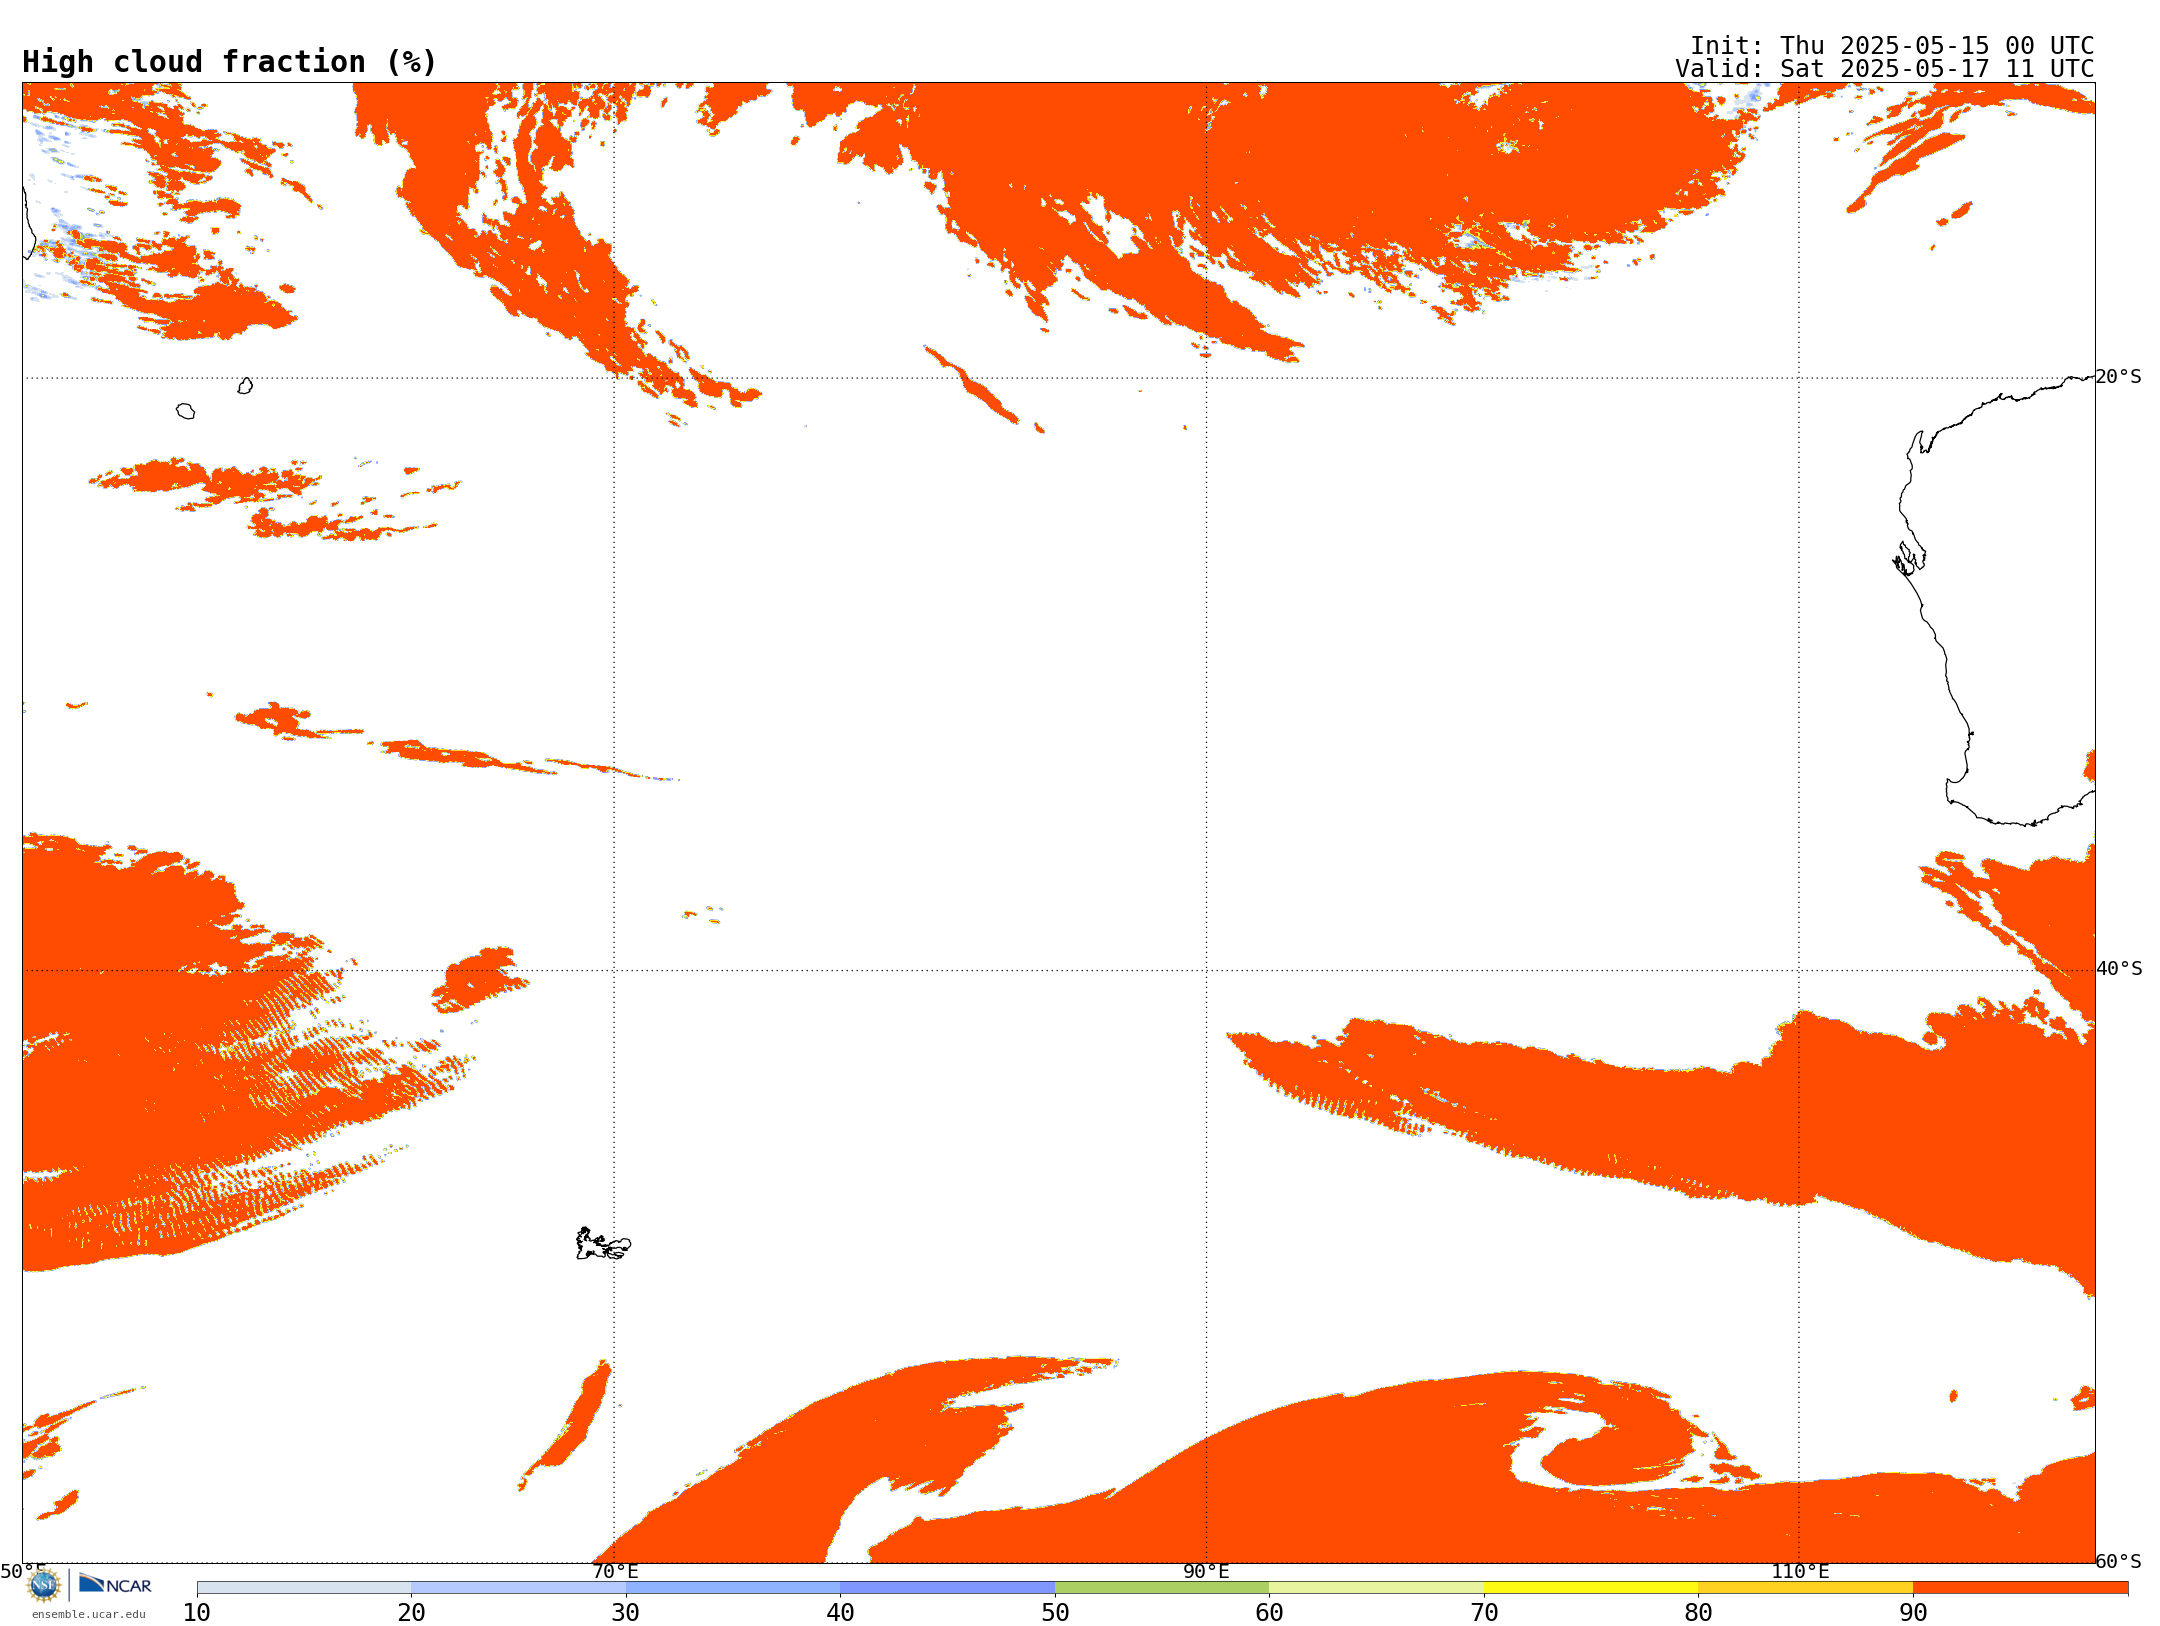Viewport: 2160px width, 1626px height.
Task: Click the colorbar tick label 90
Action: point(1913,1613)
